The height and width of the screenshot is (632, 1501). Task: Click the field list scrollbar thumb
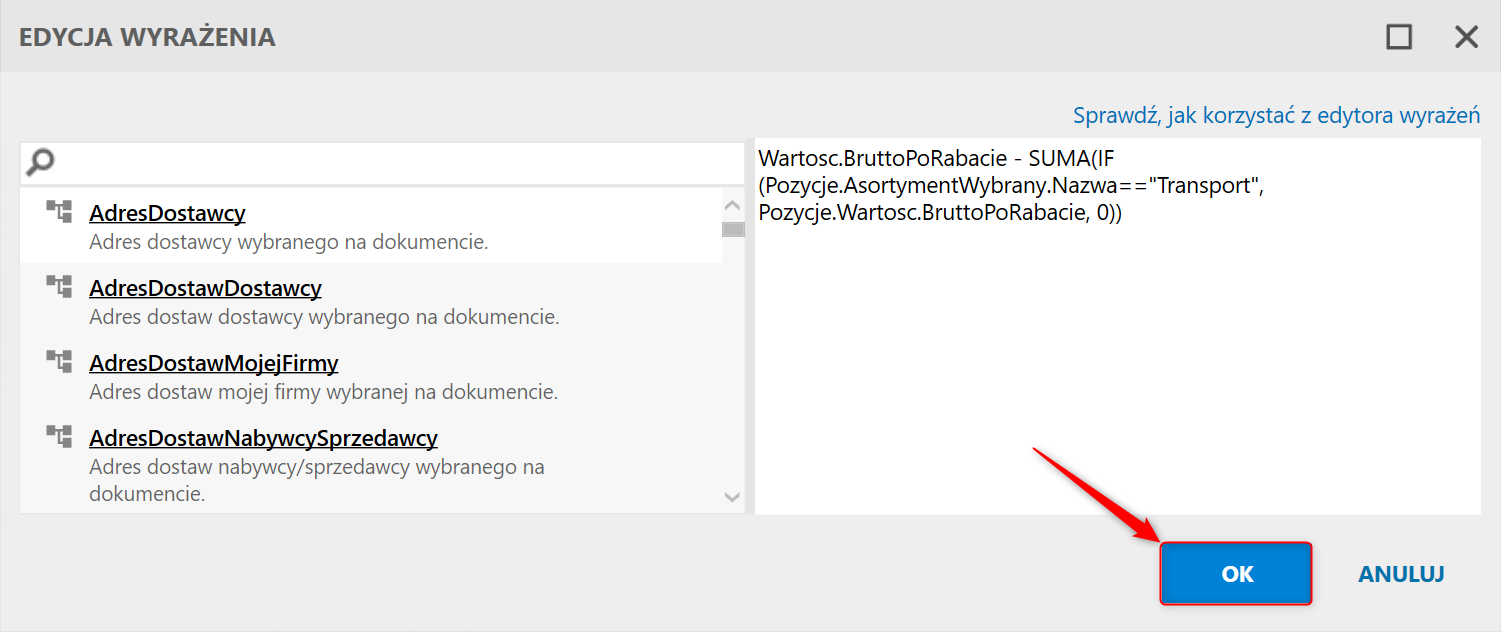[x=733, y=230]
